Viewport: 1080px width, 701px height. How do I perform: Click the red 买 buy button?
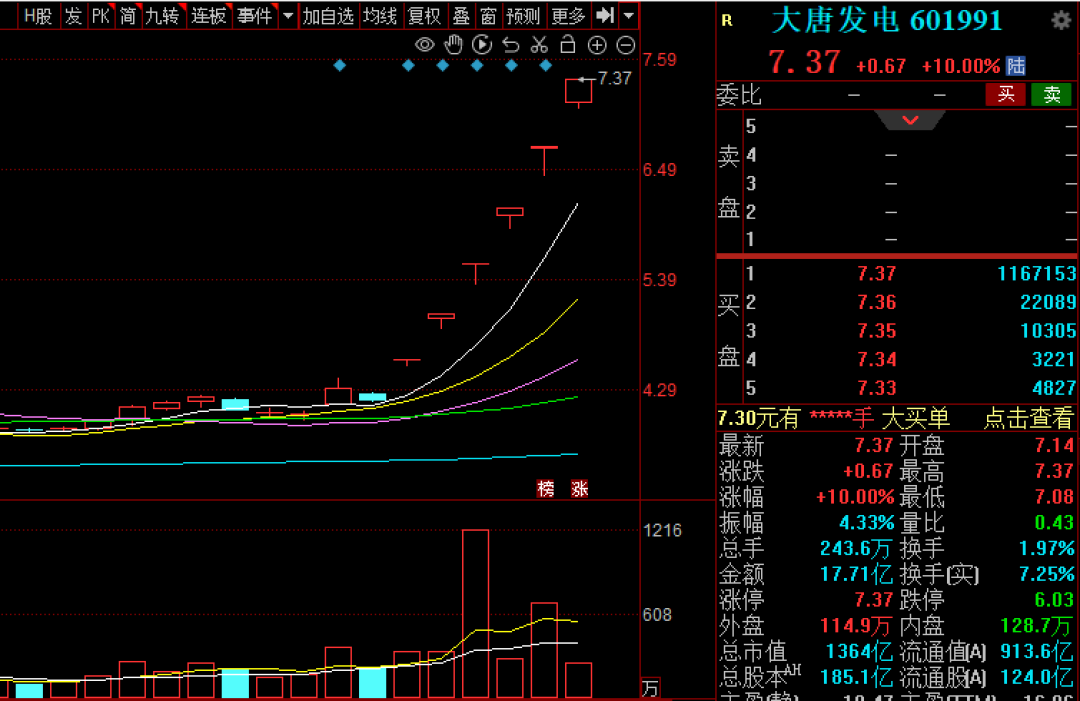1006,94
